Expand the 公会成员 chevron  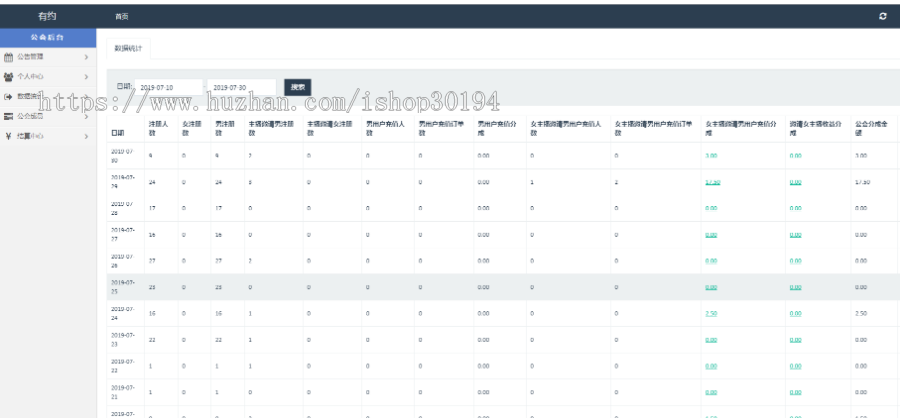pos(86,117)
